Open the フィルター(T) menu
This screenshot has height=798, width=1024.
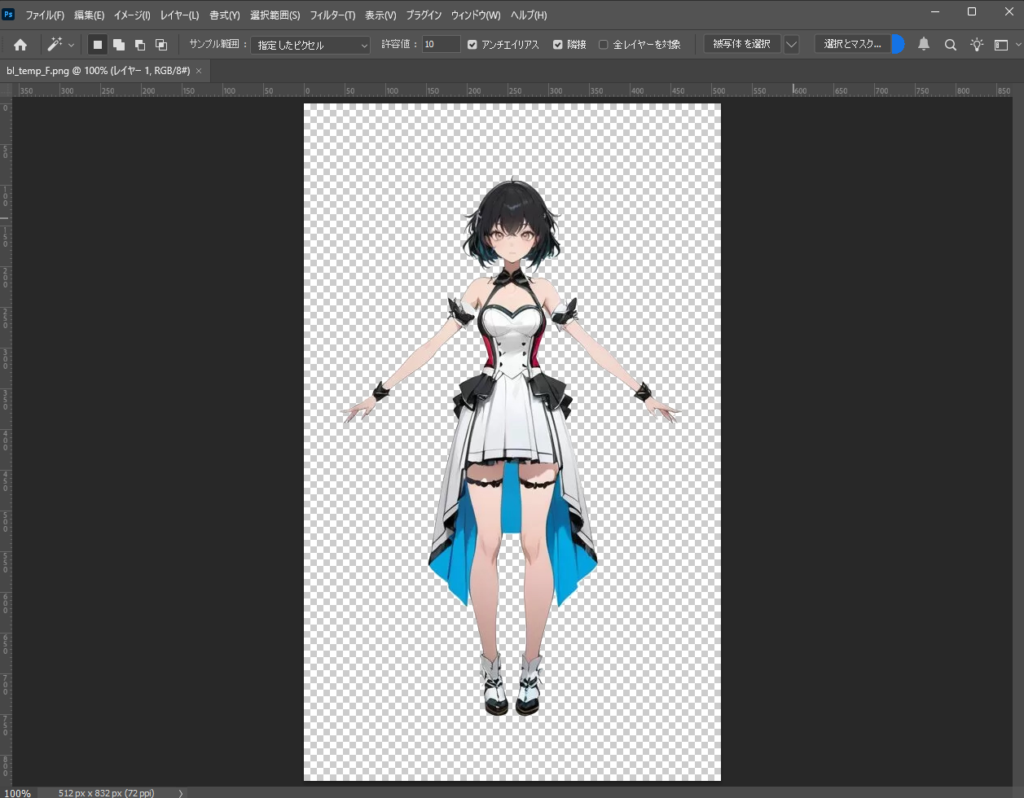pyautogui.click(x=333, y=16)
